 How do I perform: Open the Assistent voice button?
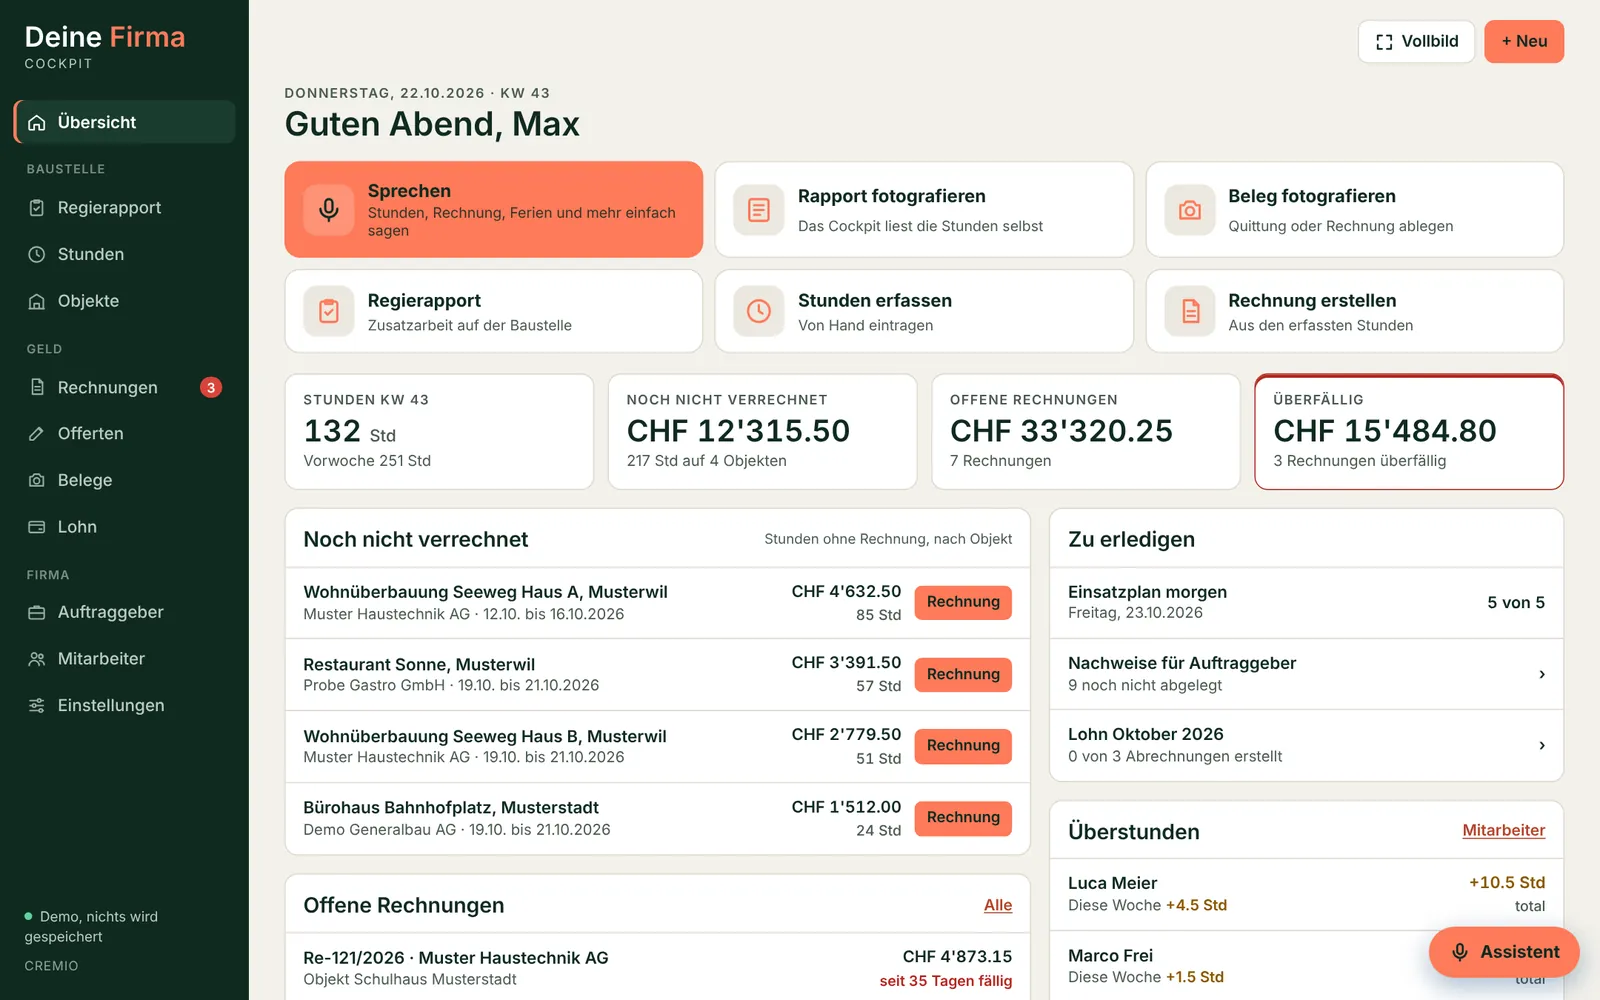pos(1504,952)
